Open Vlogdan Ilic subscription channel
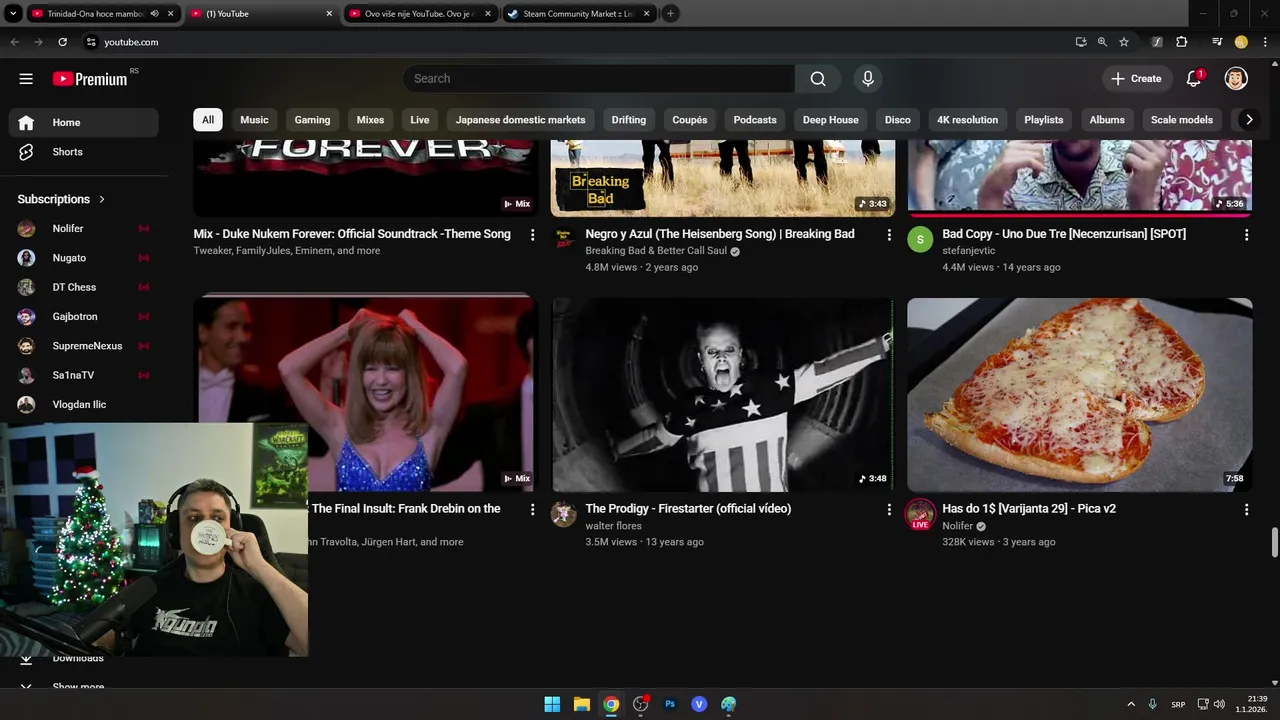The image size is (1280, 720). pyautogui.click(x=84, y=404)
